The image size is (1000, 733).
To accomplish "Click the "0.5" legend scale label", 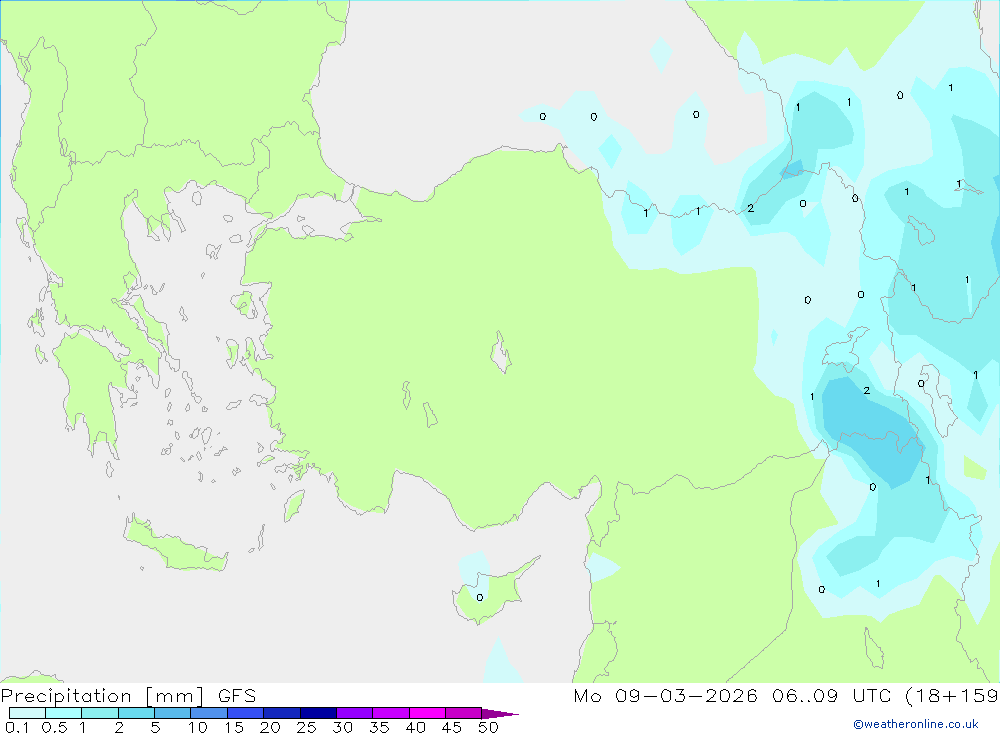I will (54, 727).
